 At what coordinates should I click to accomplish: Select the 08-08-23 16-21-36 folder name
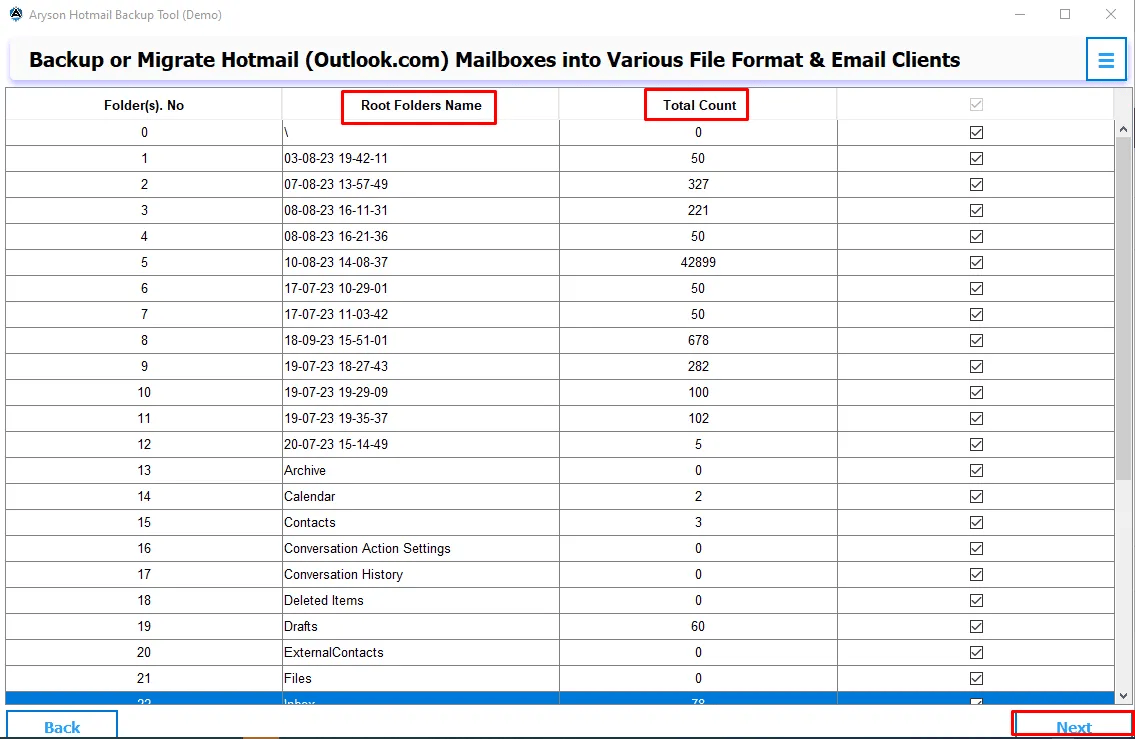click(x=336, y=237)
